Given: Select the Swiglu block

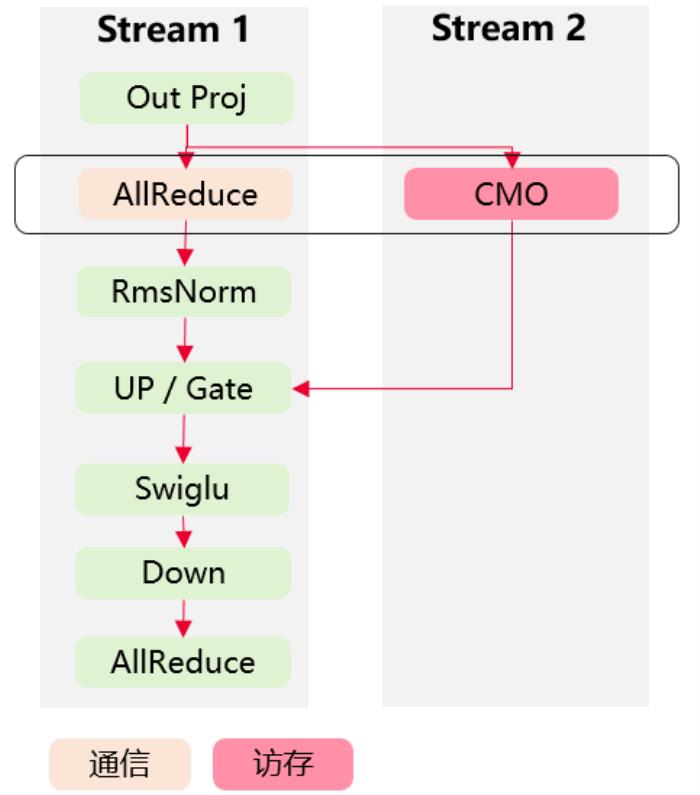Looking at the screenshot, I should 182,488.
